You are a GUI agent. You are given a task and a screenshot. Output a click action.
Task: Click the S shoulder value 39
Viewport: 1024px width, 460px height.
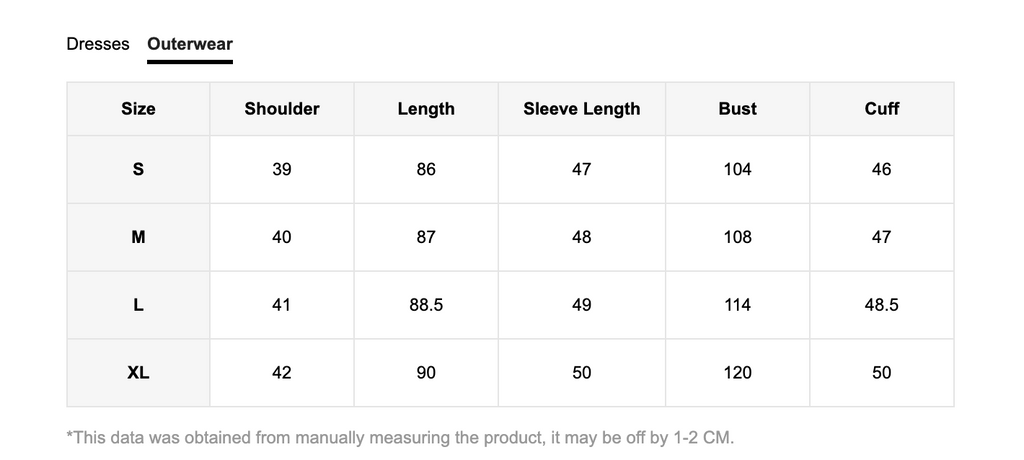pos(282,169)
